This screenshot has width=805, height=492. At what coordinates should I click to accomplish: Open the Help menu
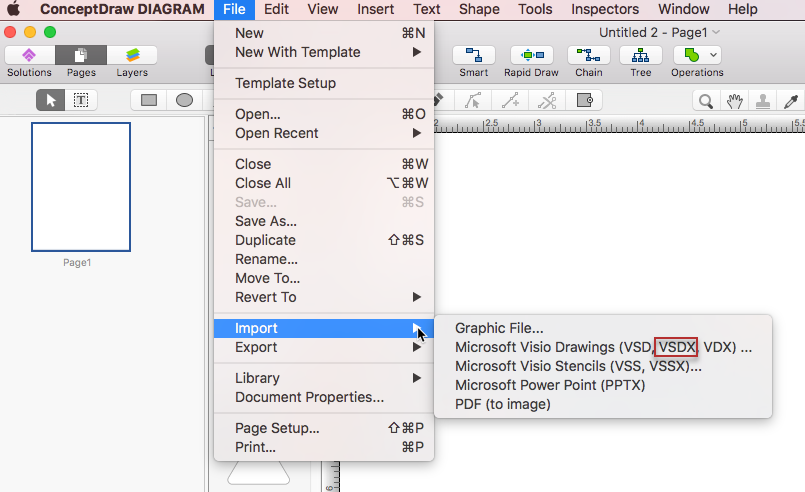(x=743, y=9)
